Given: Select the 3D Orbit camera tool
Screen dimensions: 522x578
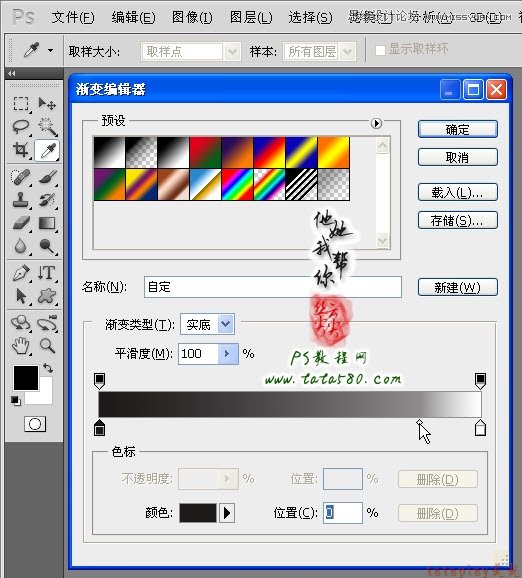Looking at the screenshot, I should click(x=48, y=323).
